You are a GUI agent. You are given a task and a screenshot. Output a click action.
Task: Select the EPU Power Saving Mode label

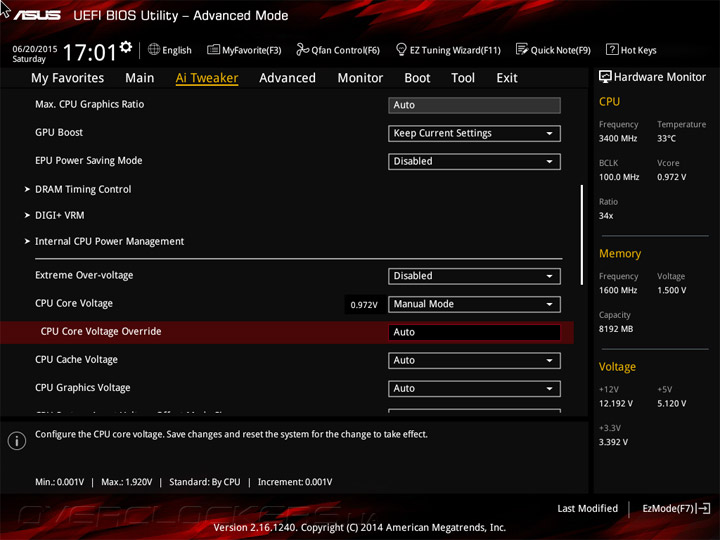89,160
